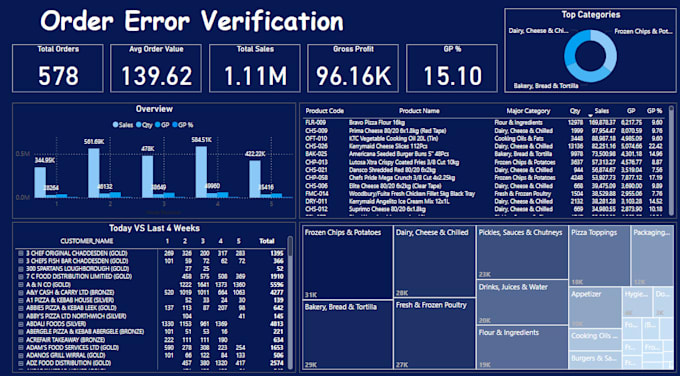The image size is (680, 376).
Task: Click the Sales legend marker in Overview
Action: pyautogui.click(x=115, y=125)
